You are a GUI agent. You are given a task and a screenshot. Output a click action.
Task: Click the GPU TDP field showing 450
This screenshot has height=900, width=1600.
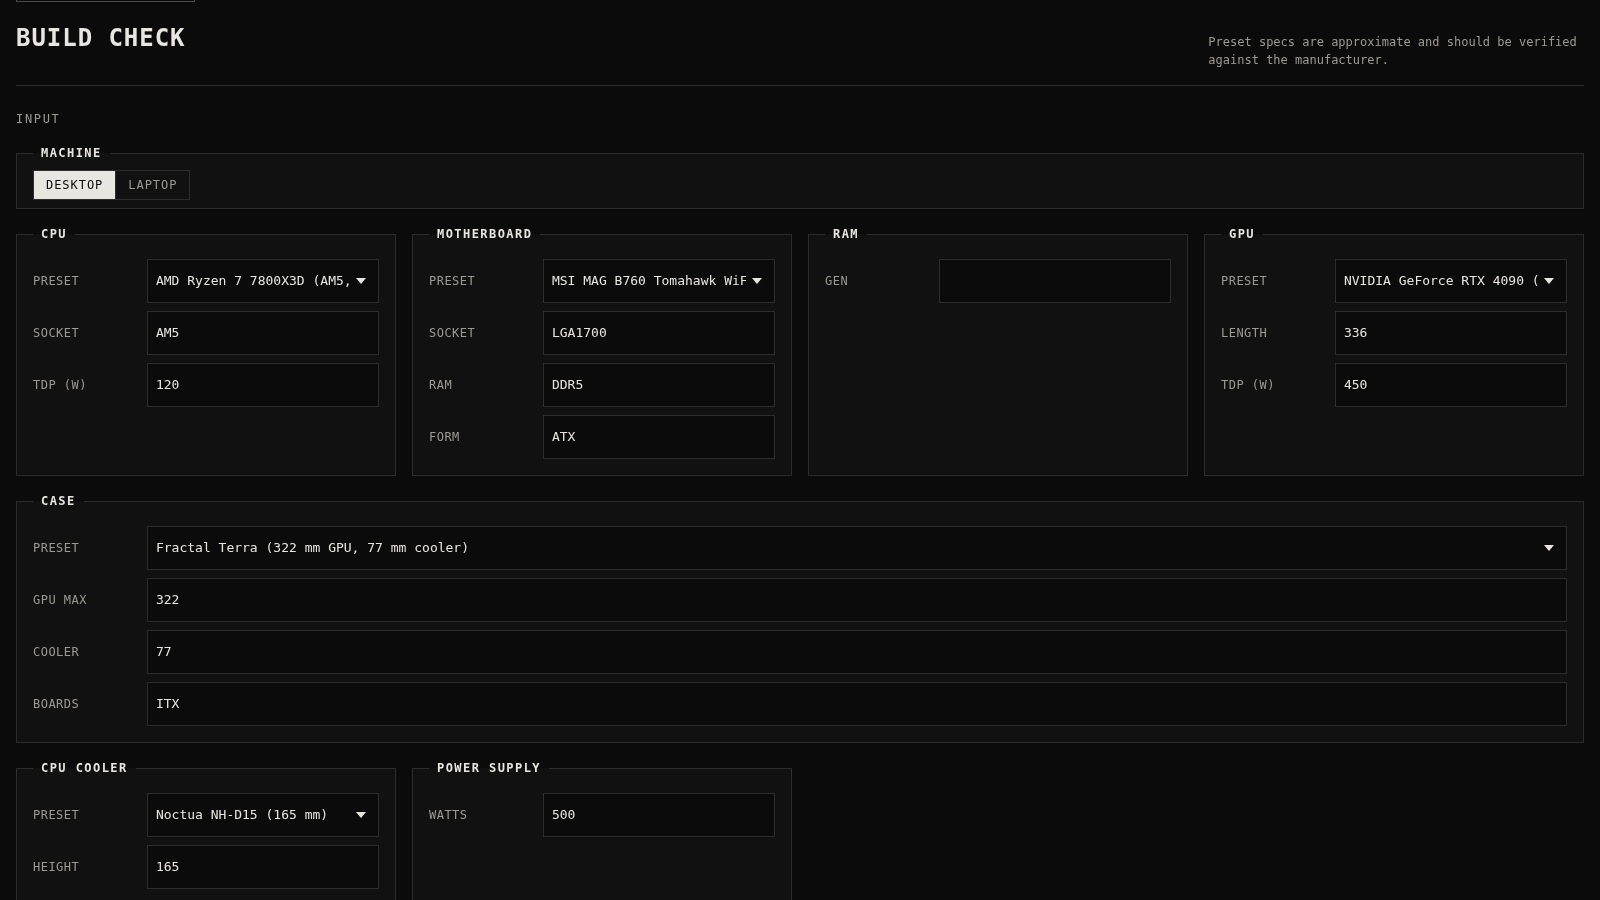point(1451,385)
